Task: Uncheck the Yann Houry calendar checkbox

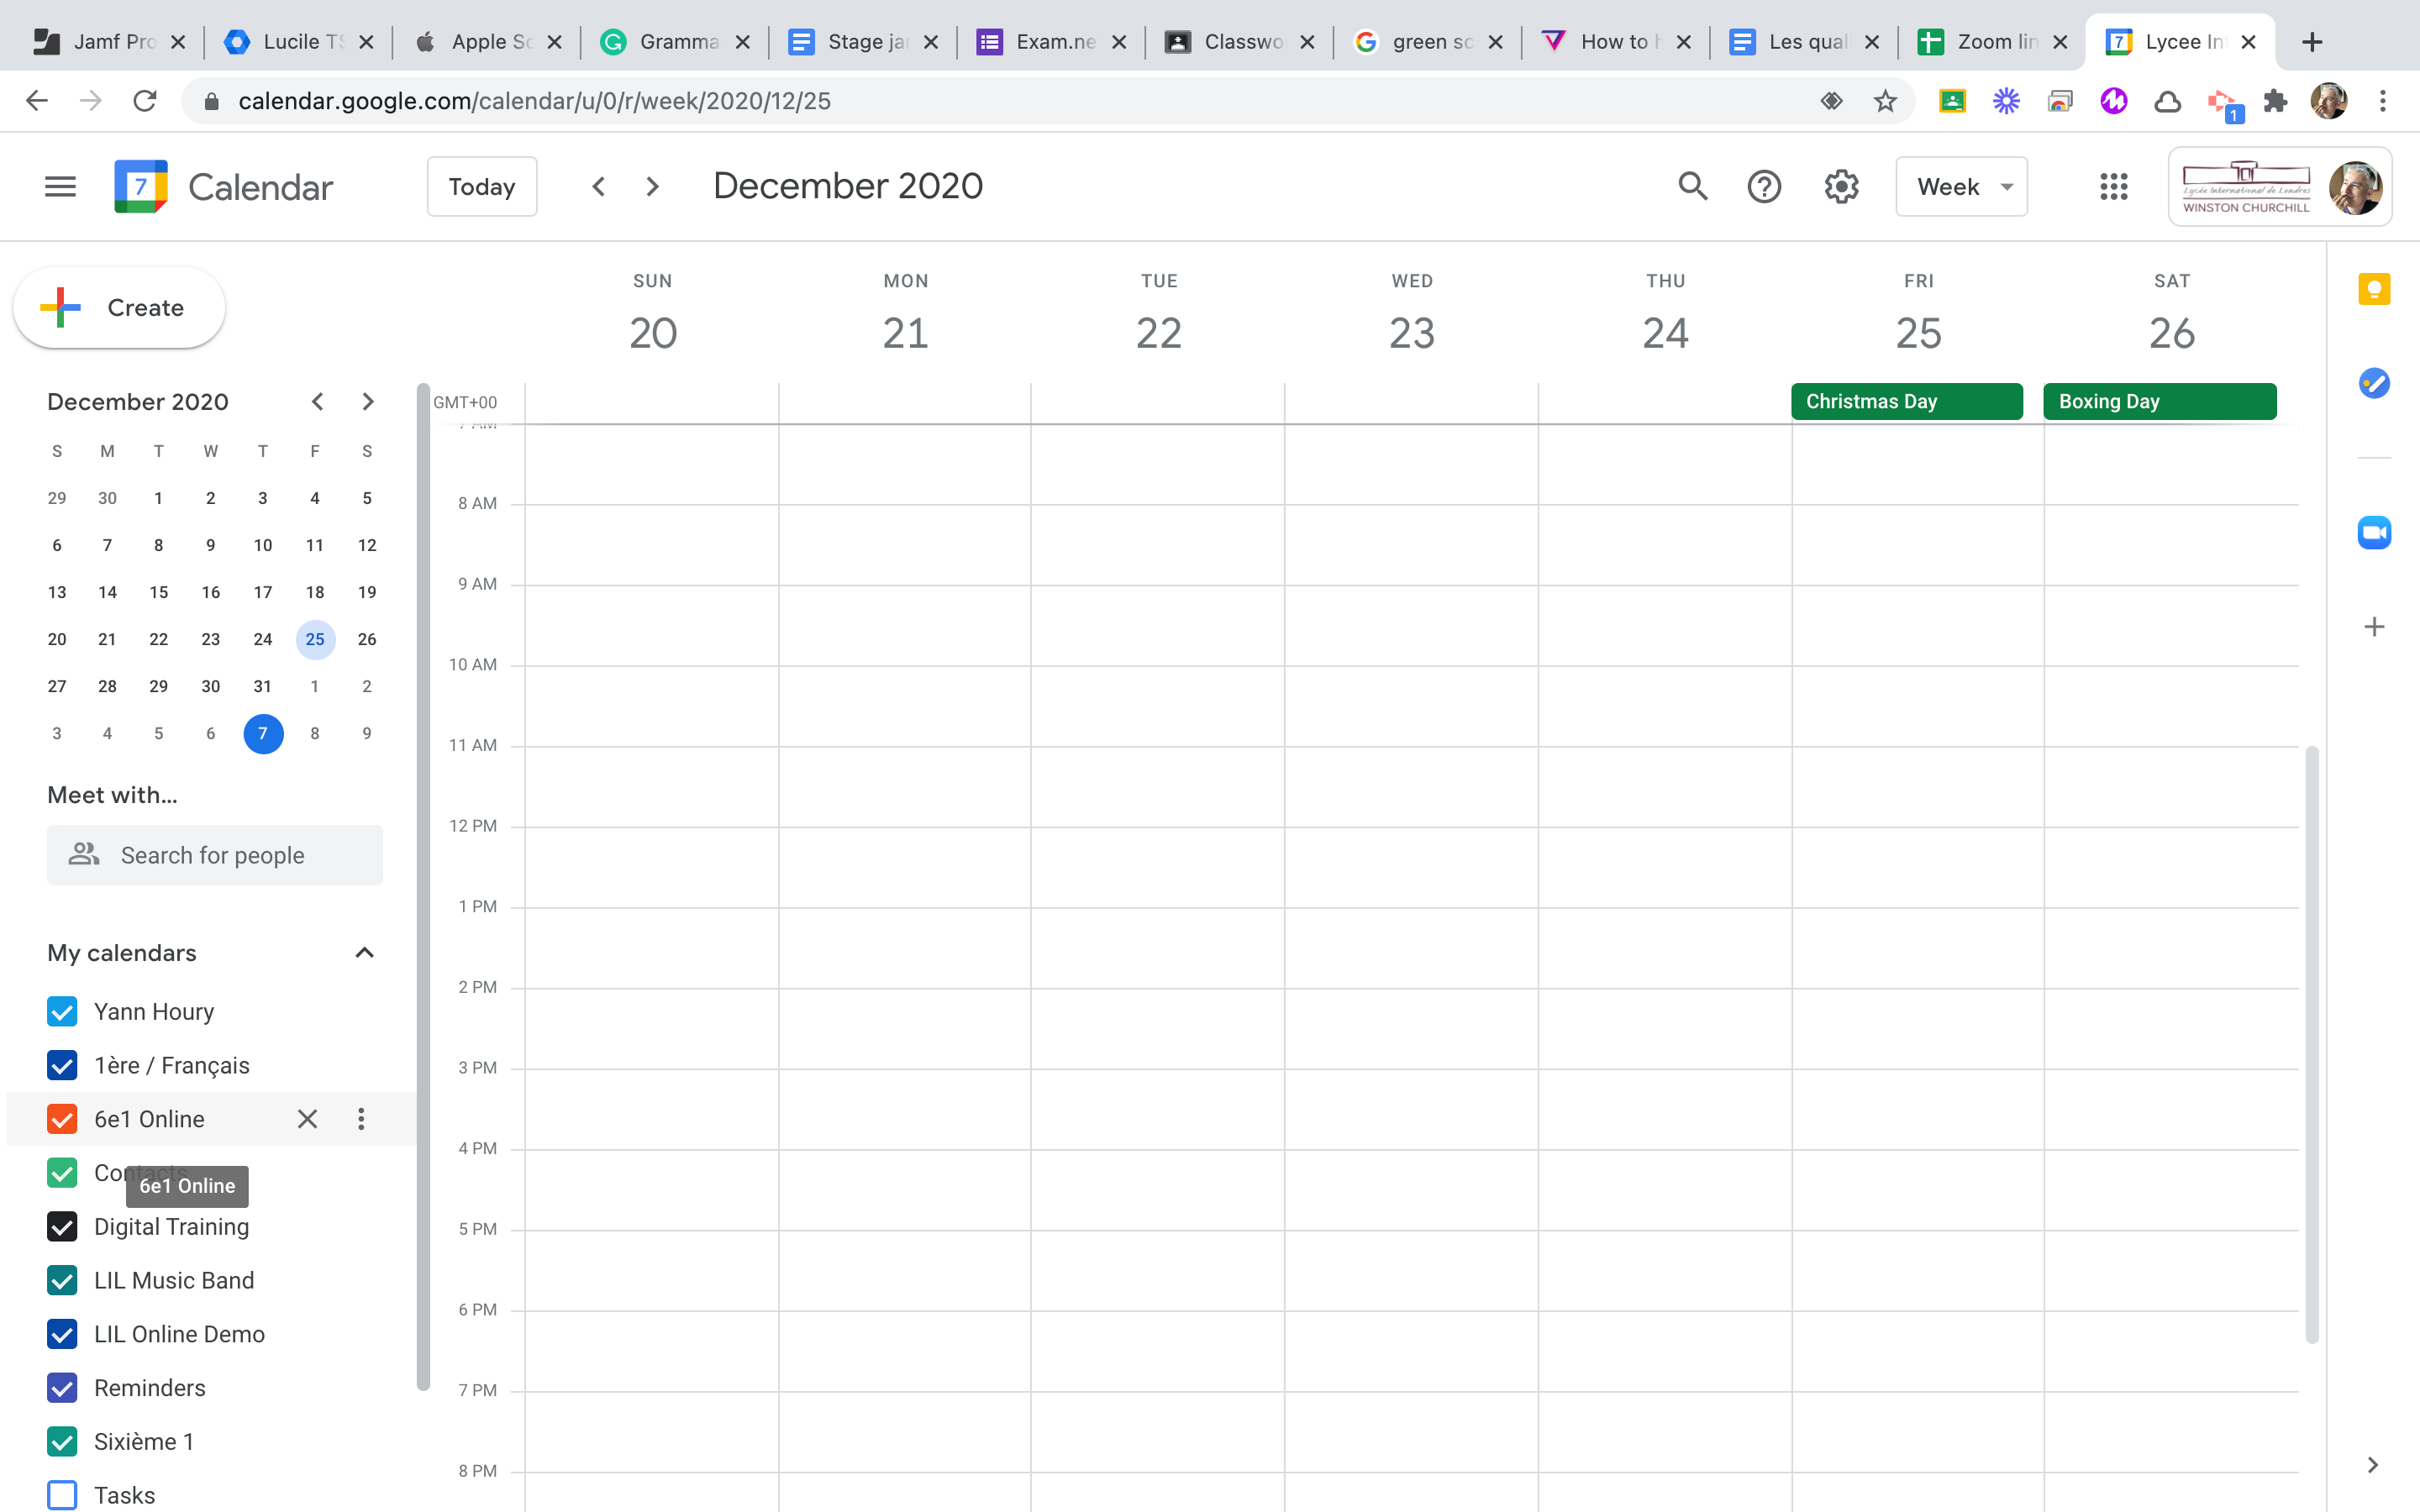Action: point(62,1012)
